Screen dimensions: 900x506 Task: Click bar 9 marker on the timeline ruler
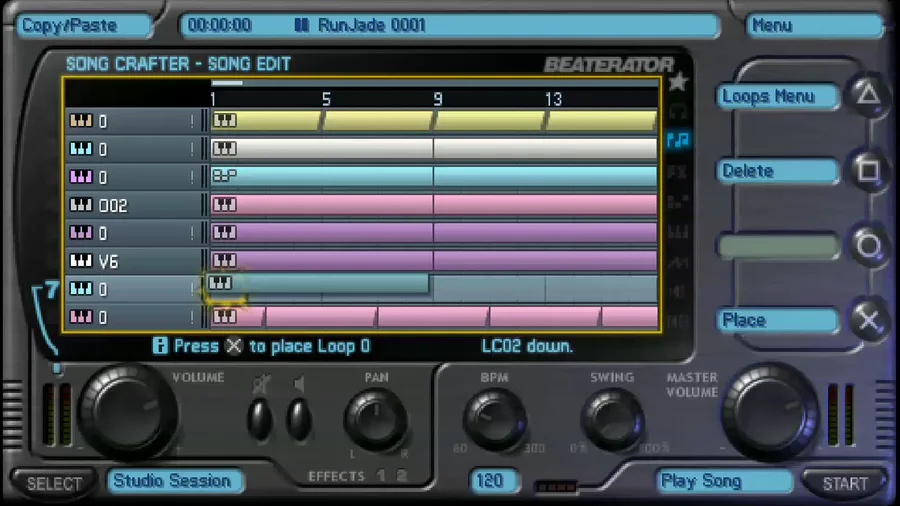point(438,99)
